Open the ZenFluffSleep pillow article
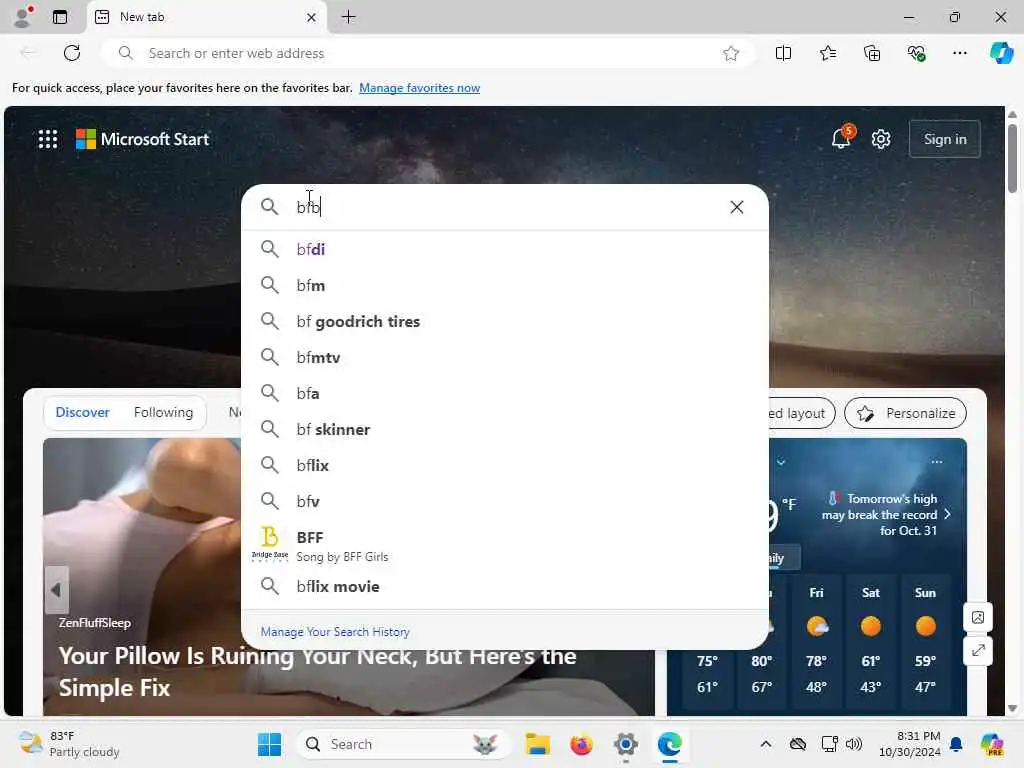The width and height of the screenshot is (1024, 768). (317, 671)
